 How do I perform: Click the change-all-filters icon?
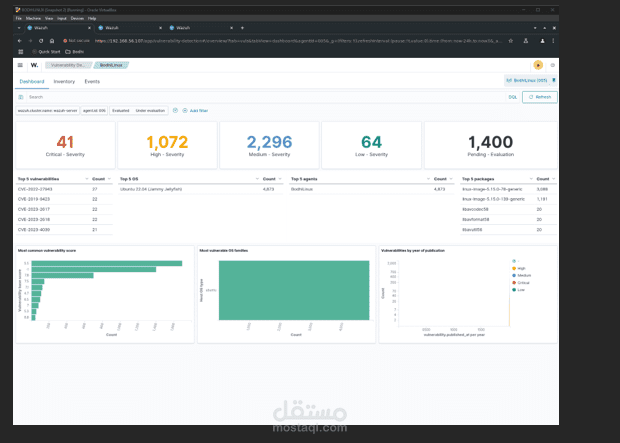point(175,110)
